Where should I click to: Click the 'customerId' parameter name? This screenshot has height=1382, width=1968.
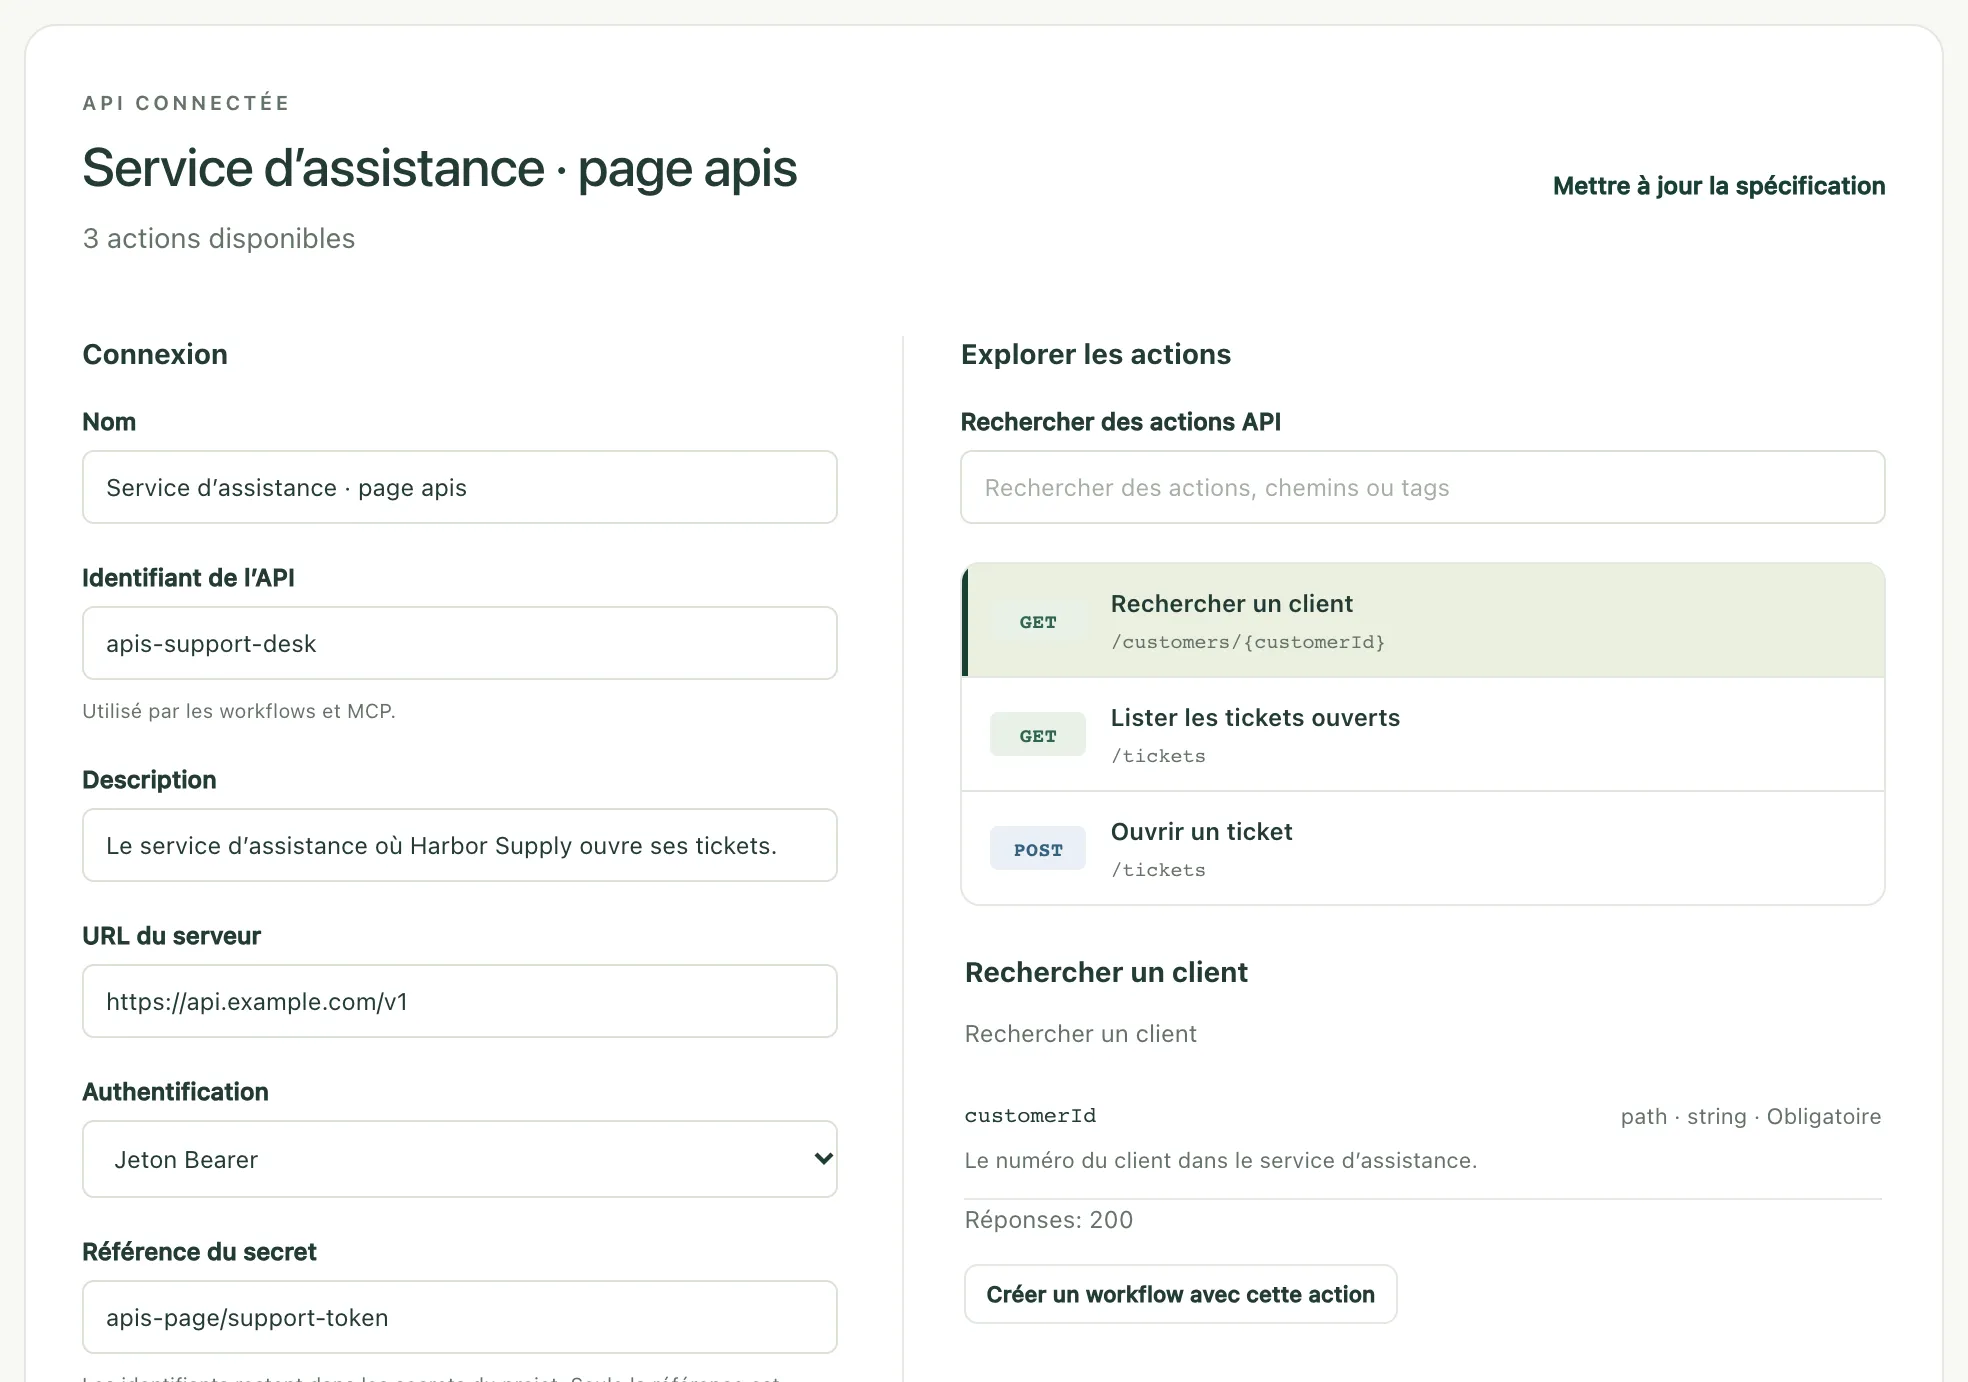click(1030, 1116)
